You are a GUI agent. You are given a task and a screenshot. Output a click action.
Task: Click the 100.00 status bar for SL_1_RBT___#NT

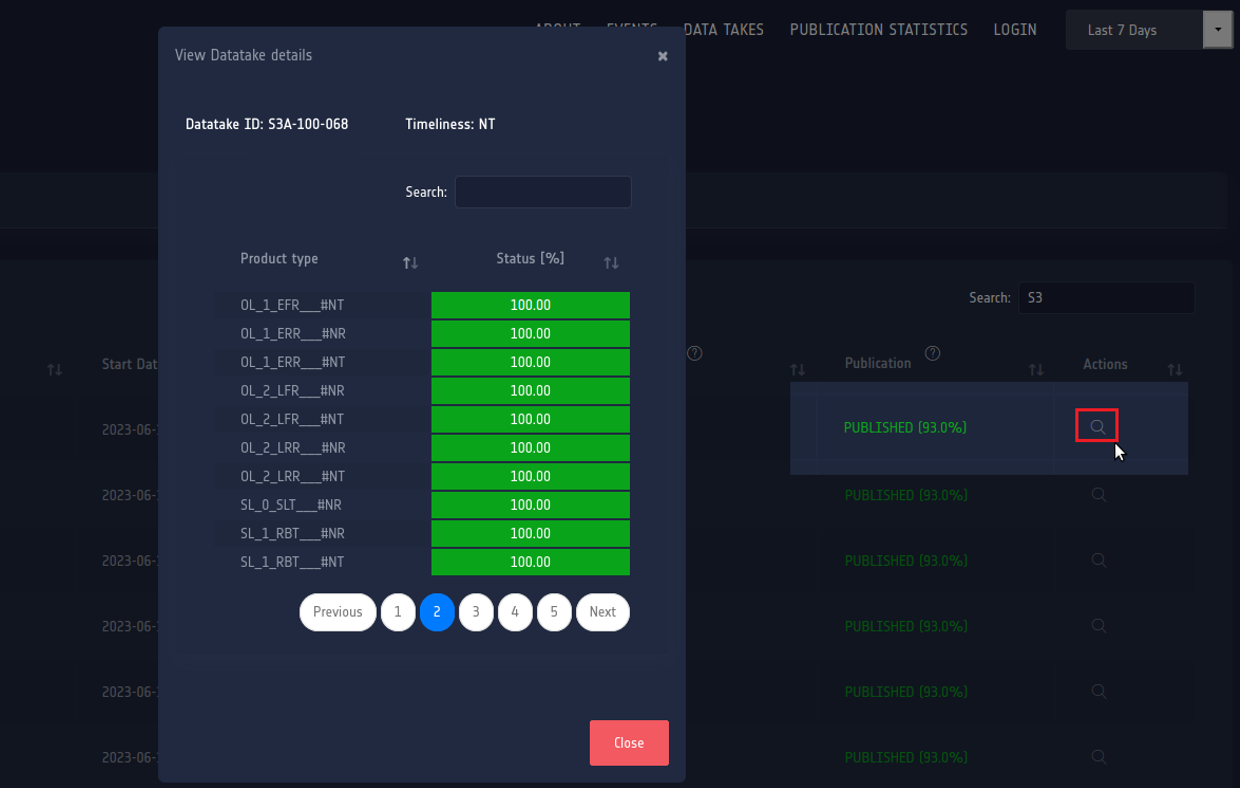click(531, 562)
